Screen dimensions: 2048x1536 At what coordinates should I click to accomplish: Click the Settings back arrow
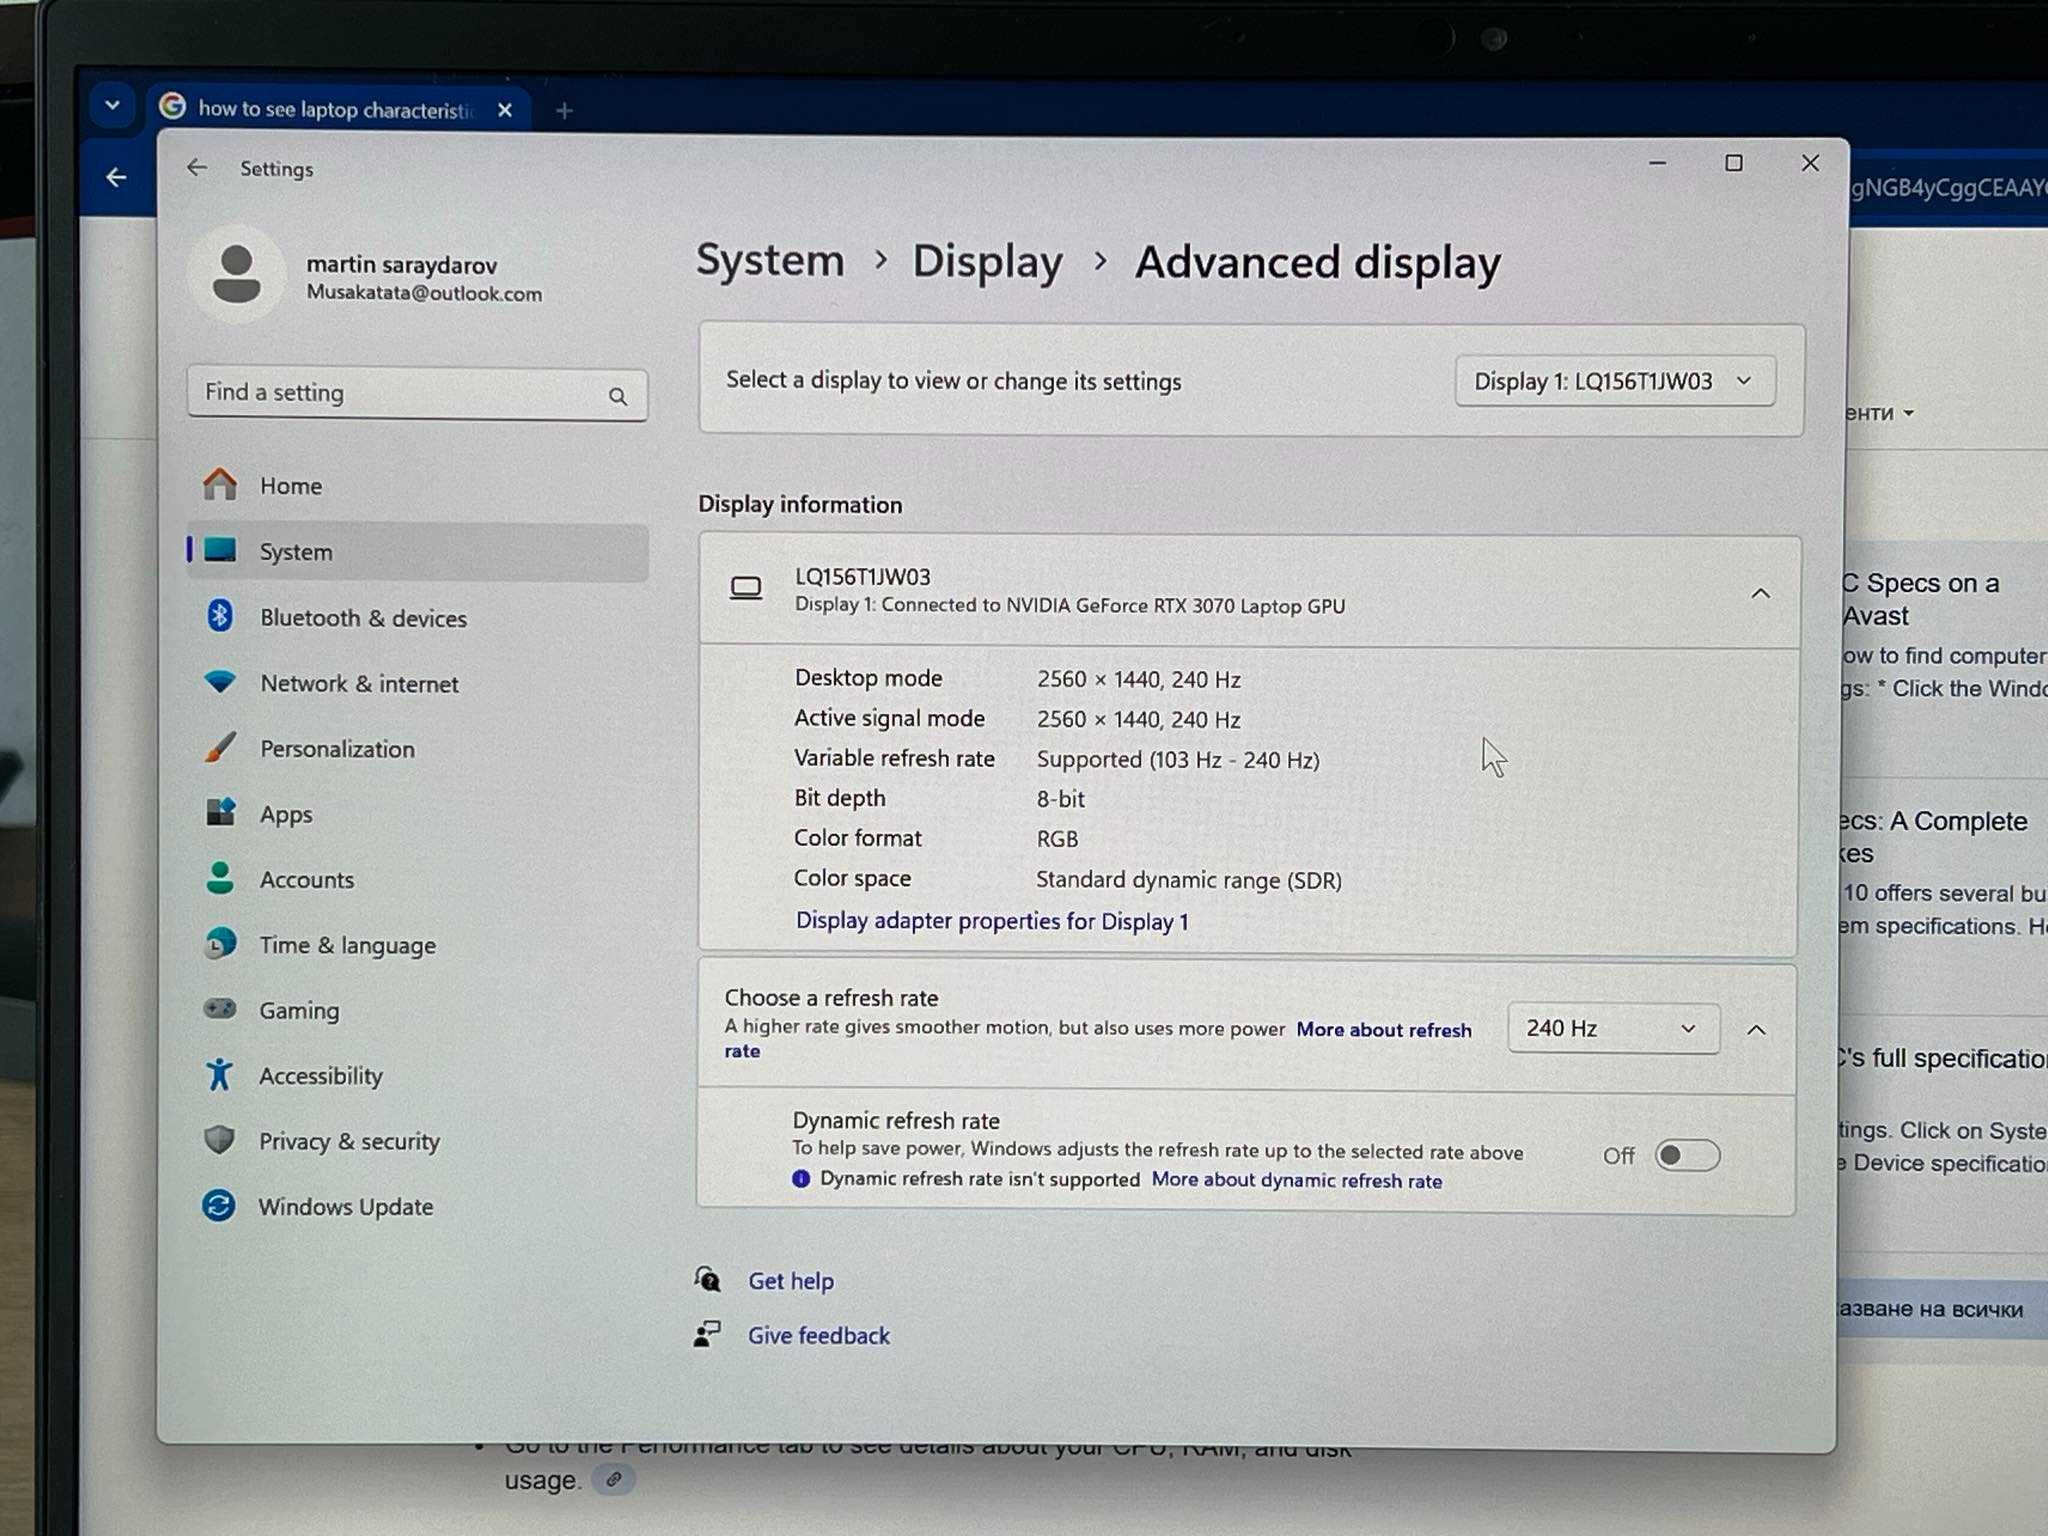tap(197, 168)
